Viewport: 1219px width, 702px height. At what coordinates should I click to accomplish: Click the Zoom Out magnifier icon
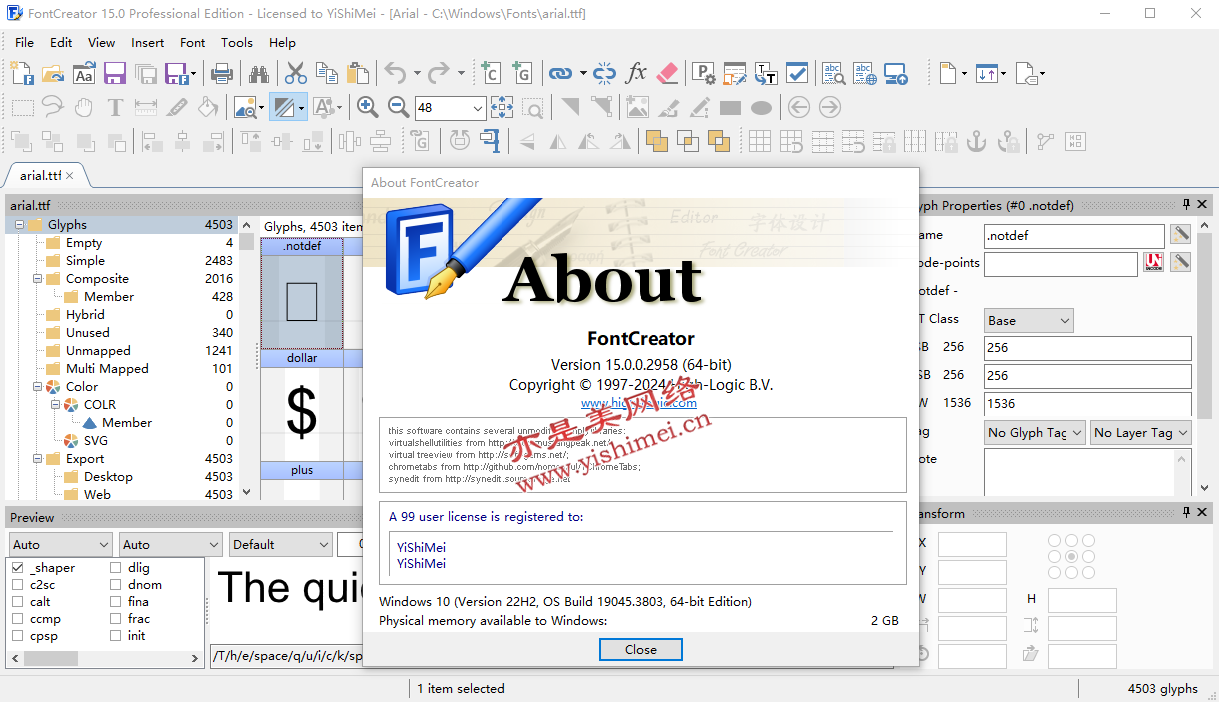pos(398,107)
